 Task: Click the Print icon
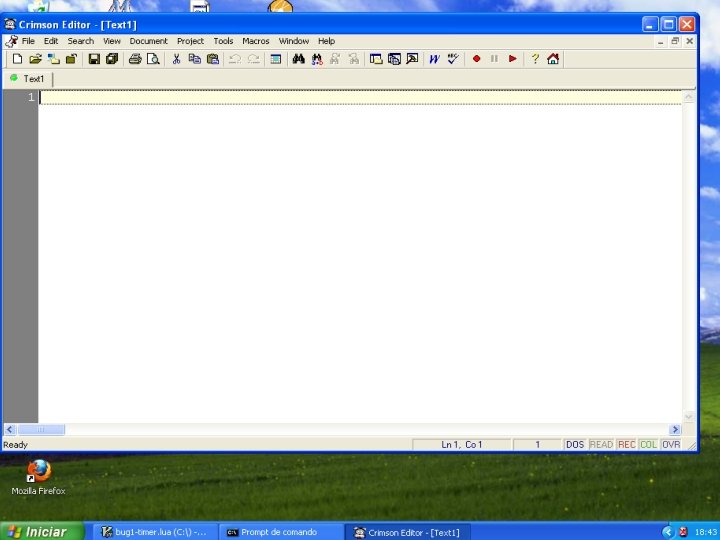pos(135,59)
